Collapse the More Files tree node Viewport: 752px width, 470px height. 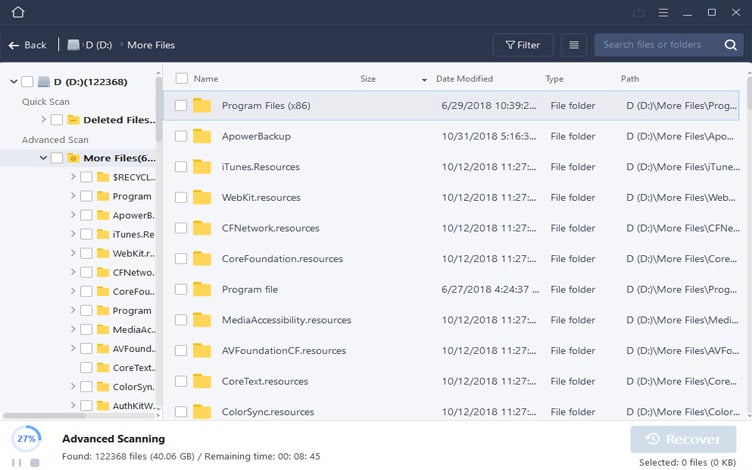tap(43, 158)
